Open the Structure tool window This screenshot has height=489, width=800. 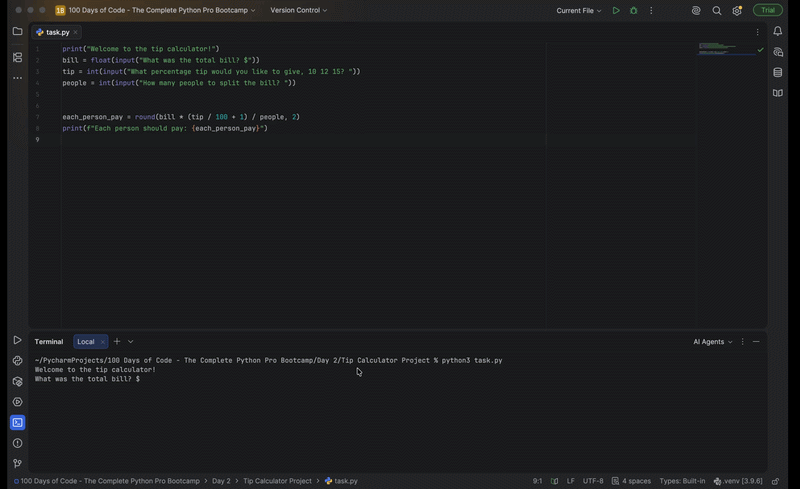tap(17, 57)
